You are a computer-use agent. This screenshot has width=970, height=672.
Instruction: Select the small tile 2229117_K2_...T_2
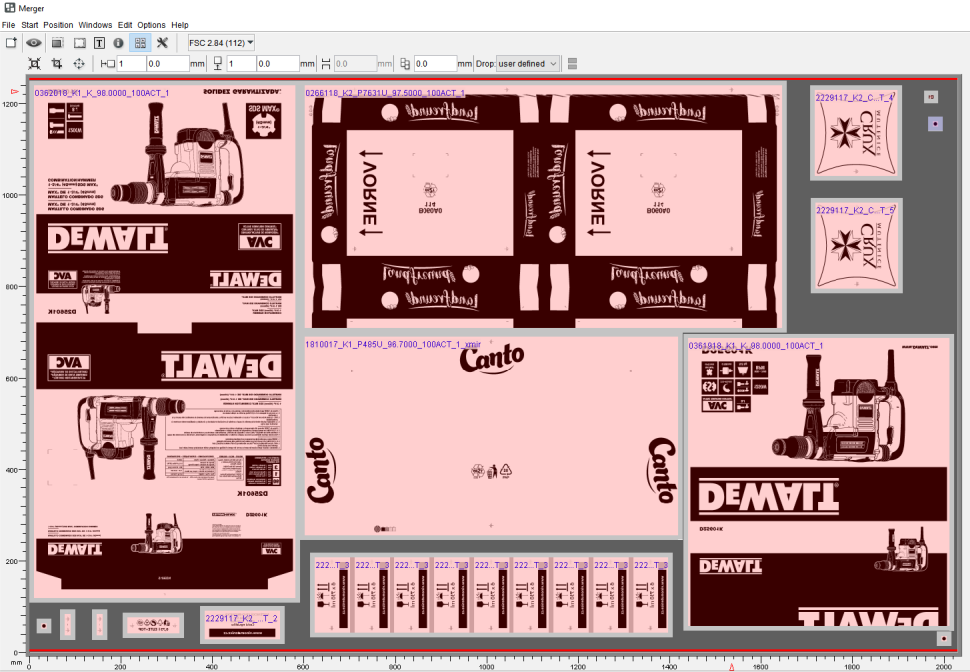point(242,625)
